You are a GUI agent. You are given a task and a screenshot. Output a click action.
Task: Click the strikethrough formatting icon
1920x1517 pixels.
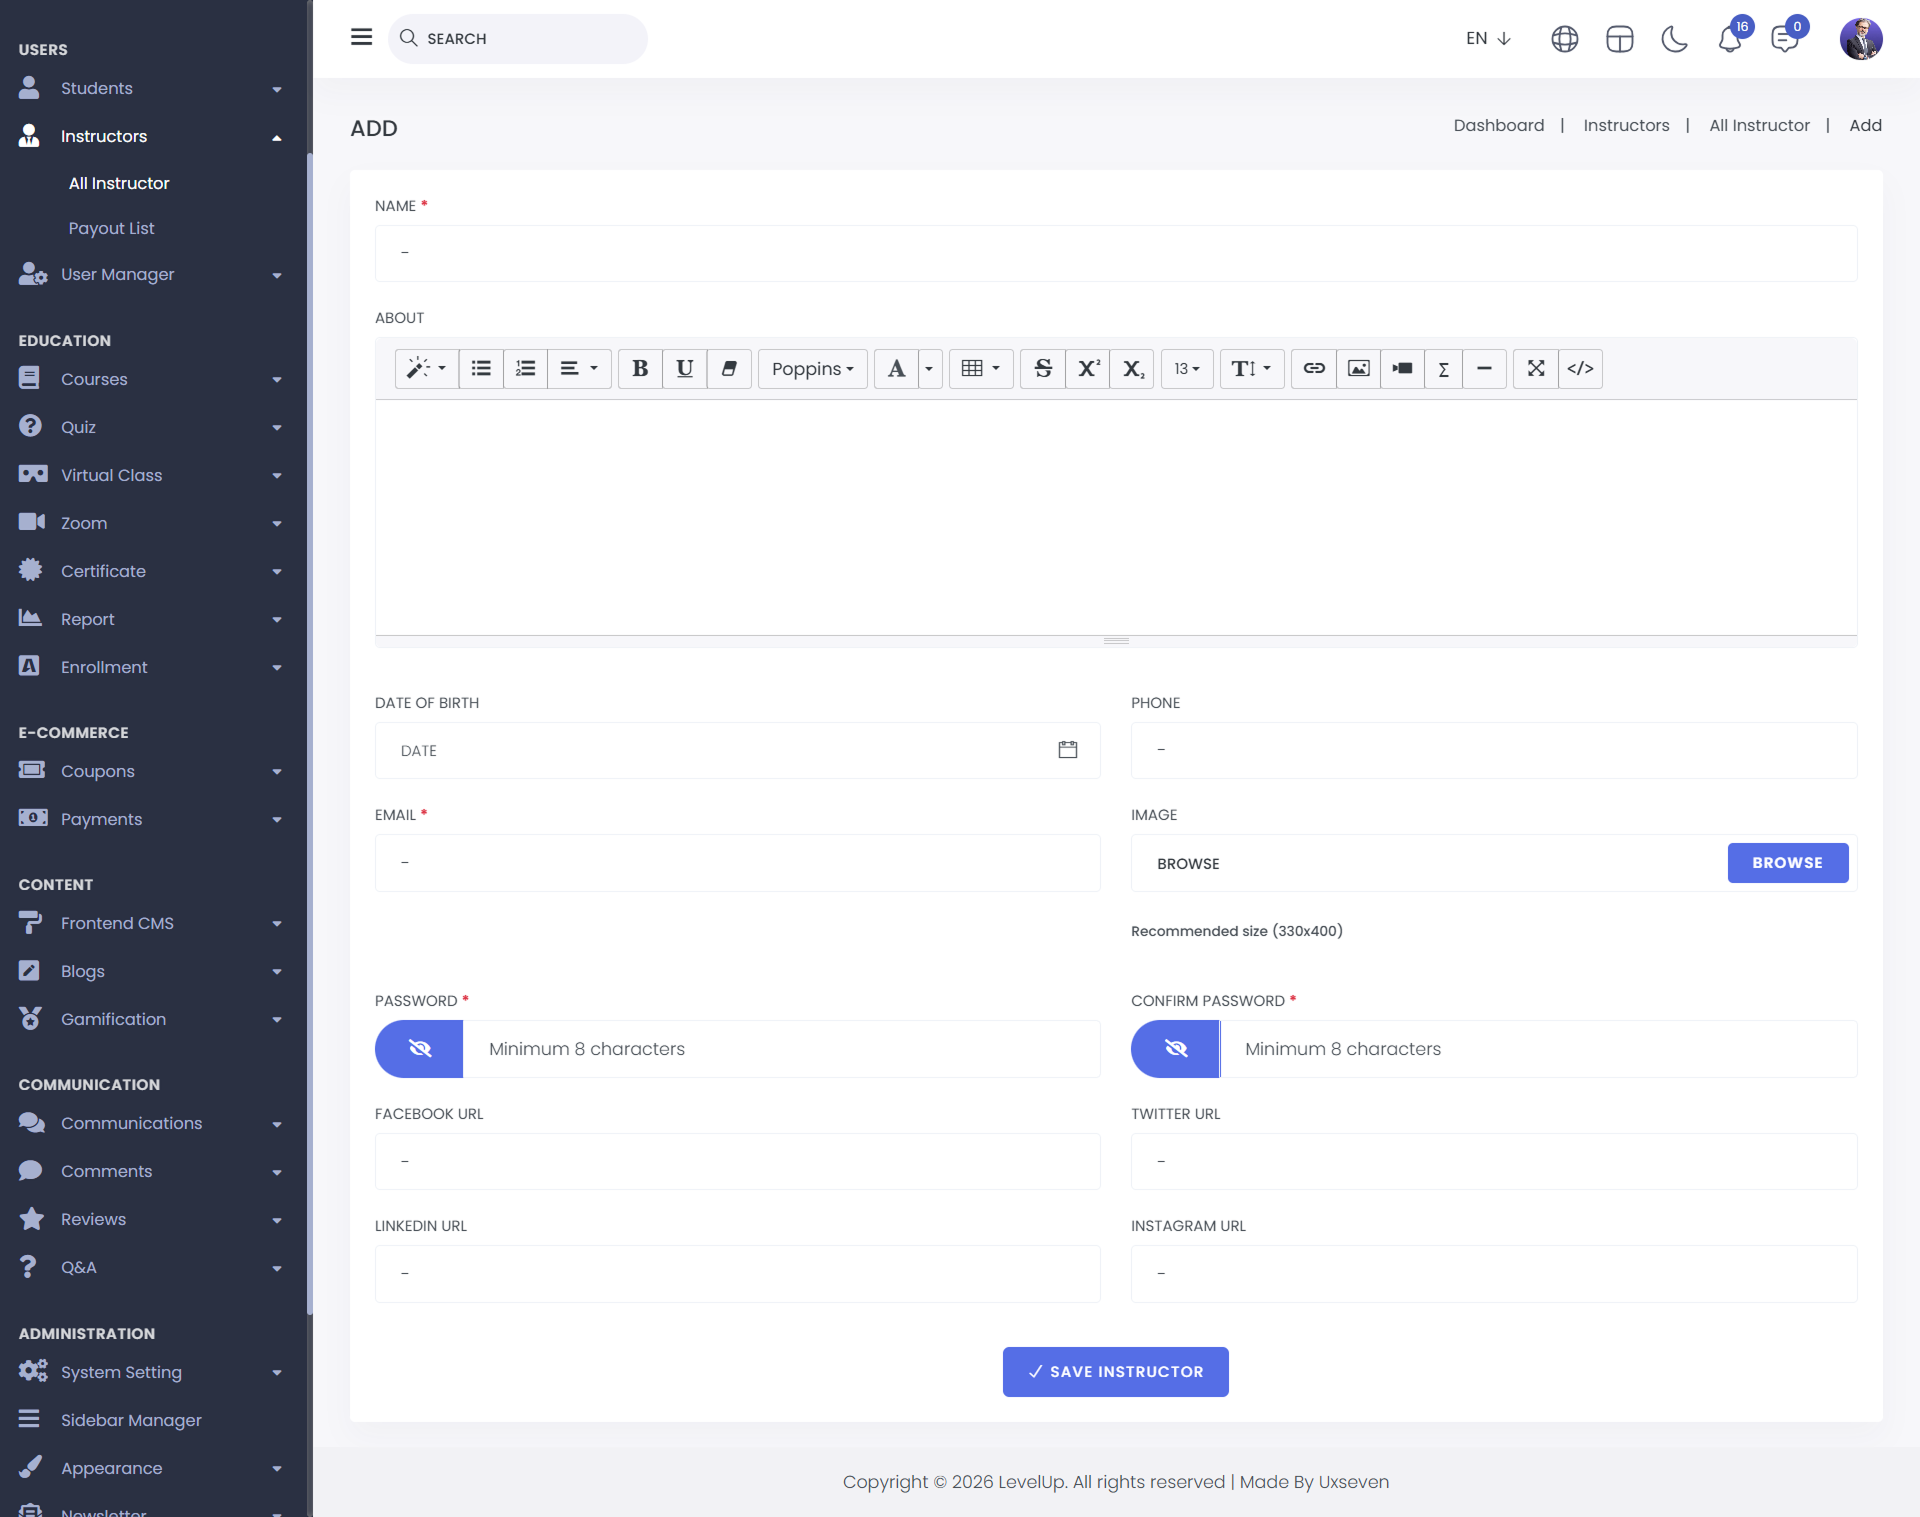[x=1043, y=369]
